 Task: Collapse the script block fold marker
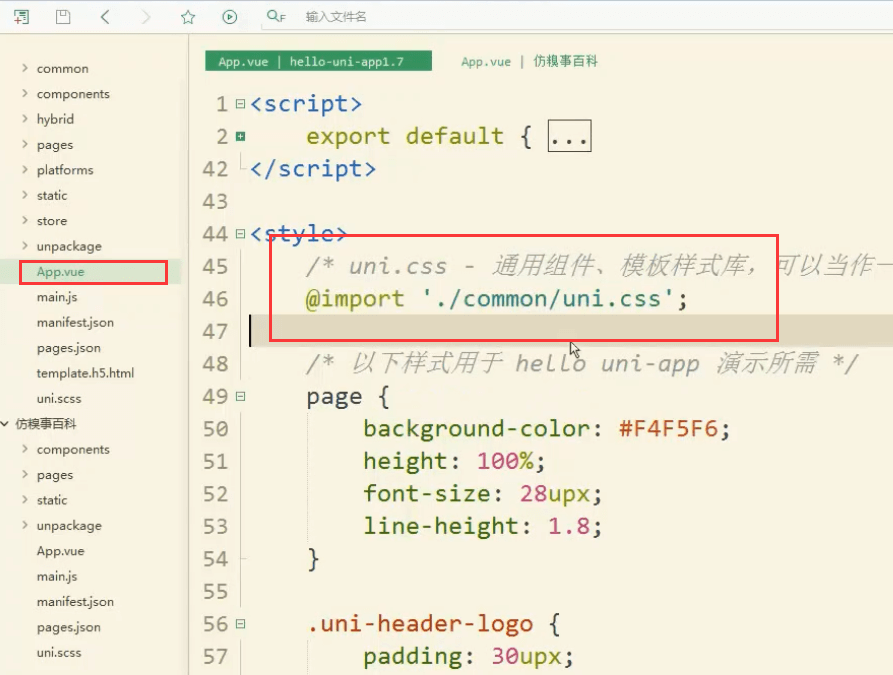(240, 104)
